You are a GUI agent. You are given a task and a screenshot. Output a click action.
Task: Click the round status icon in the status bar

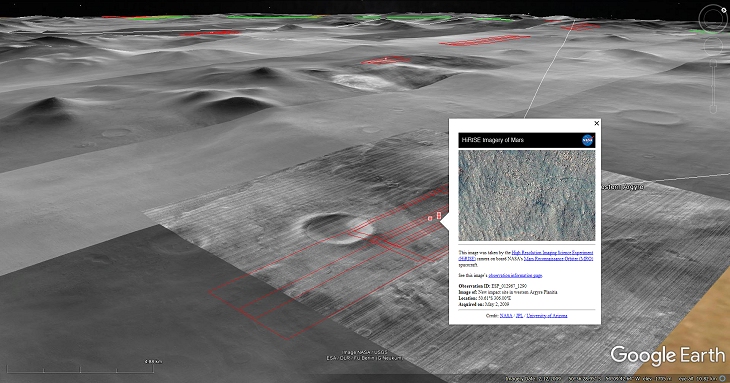(x=722, y=379)
